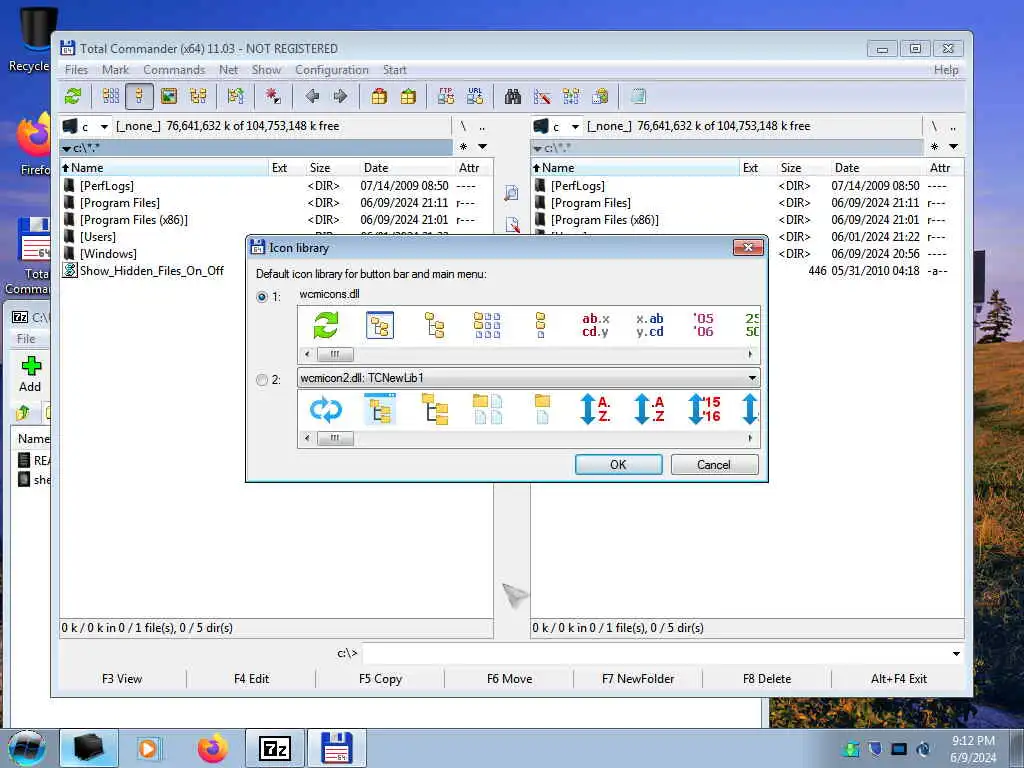The image size is (1024, 768).
Task: Open command line history dropdown
Action: [956, 654]
